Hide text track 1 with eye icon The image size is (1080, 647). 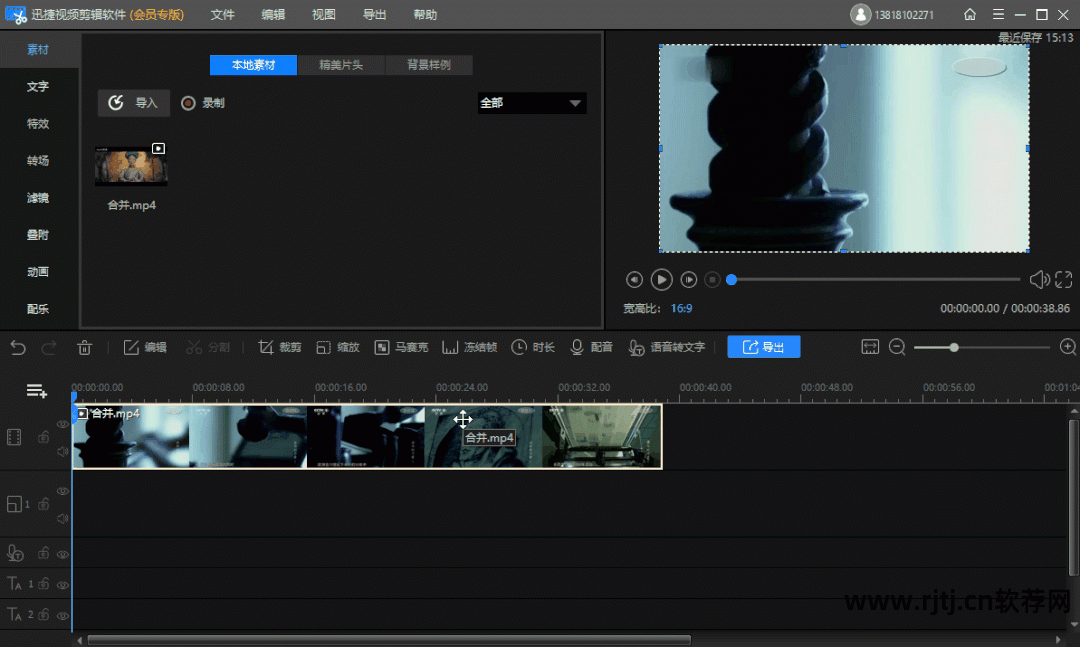[x=63, y=585]
